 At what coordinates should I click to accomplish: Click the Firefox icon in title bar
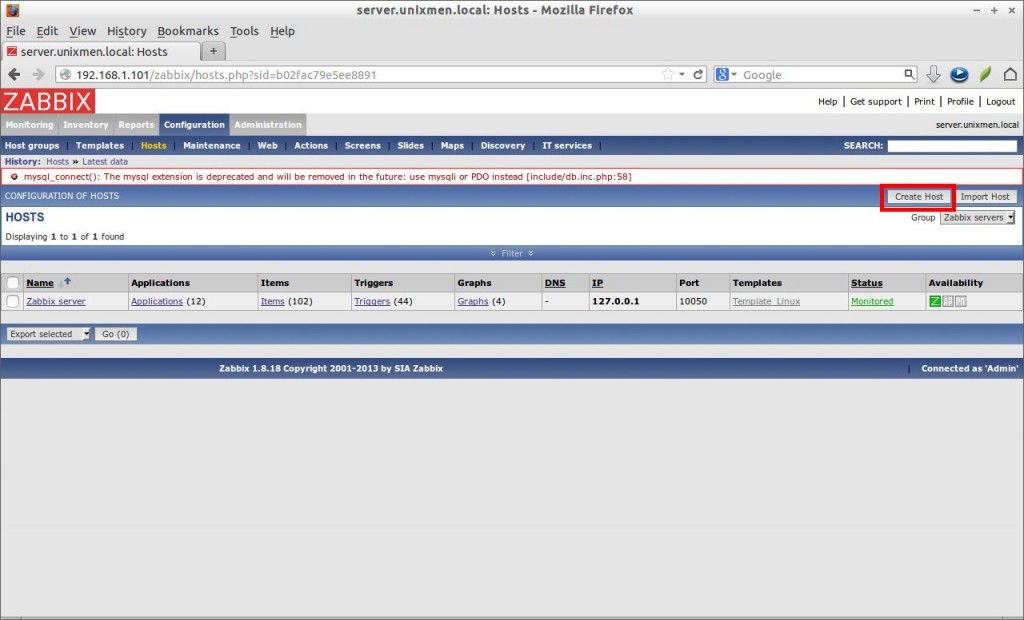click(x=12, y=10)
